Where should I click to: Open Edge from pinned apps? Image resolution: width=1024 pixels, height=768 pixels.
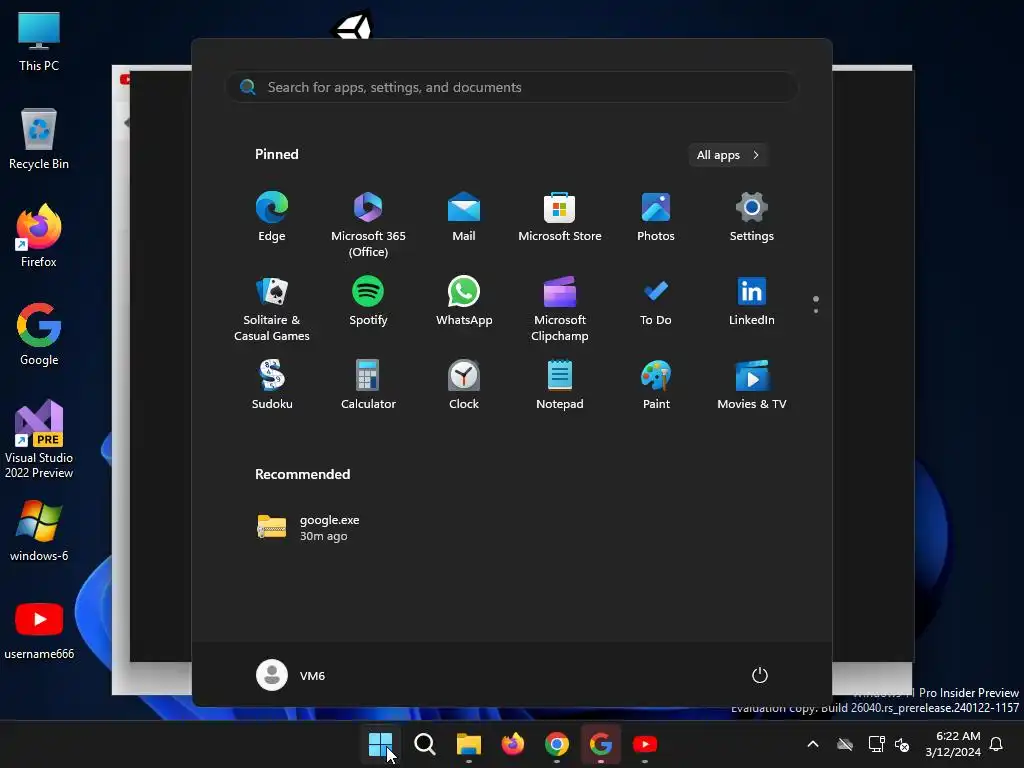[x=272, y=217]
